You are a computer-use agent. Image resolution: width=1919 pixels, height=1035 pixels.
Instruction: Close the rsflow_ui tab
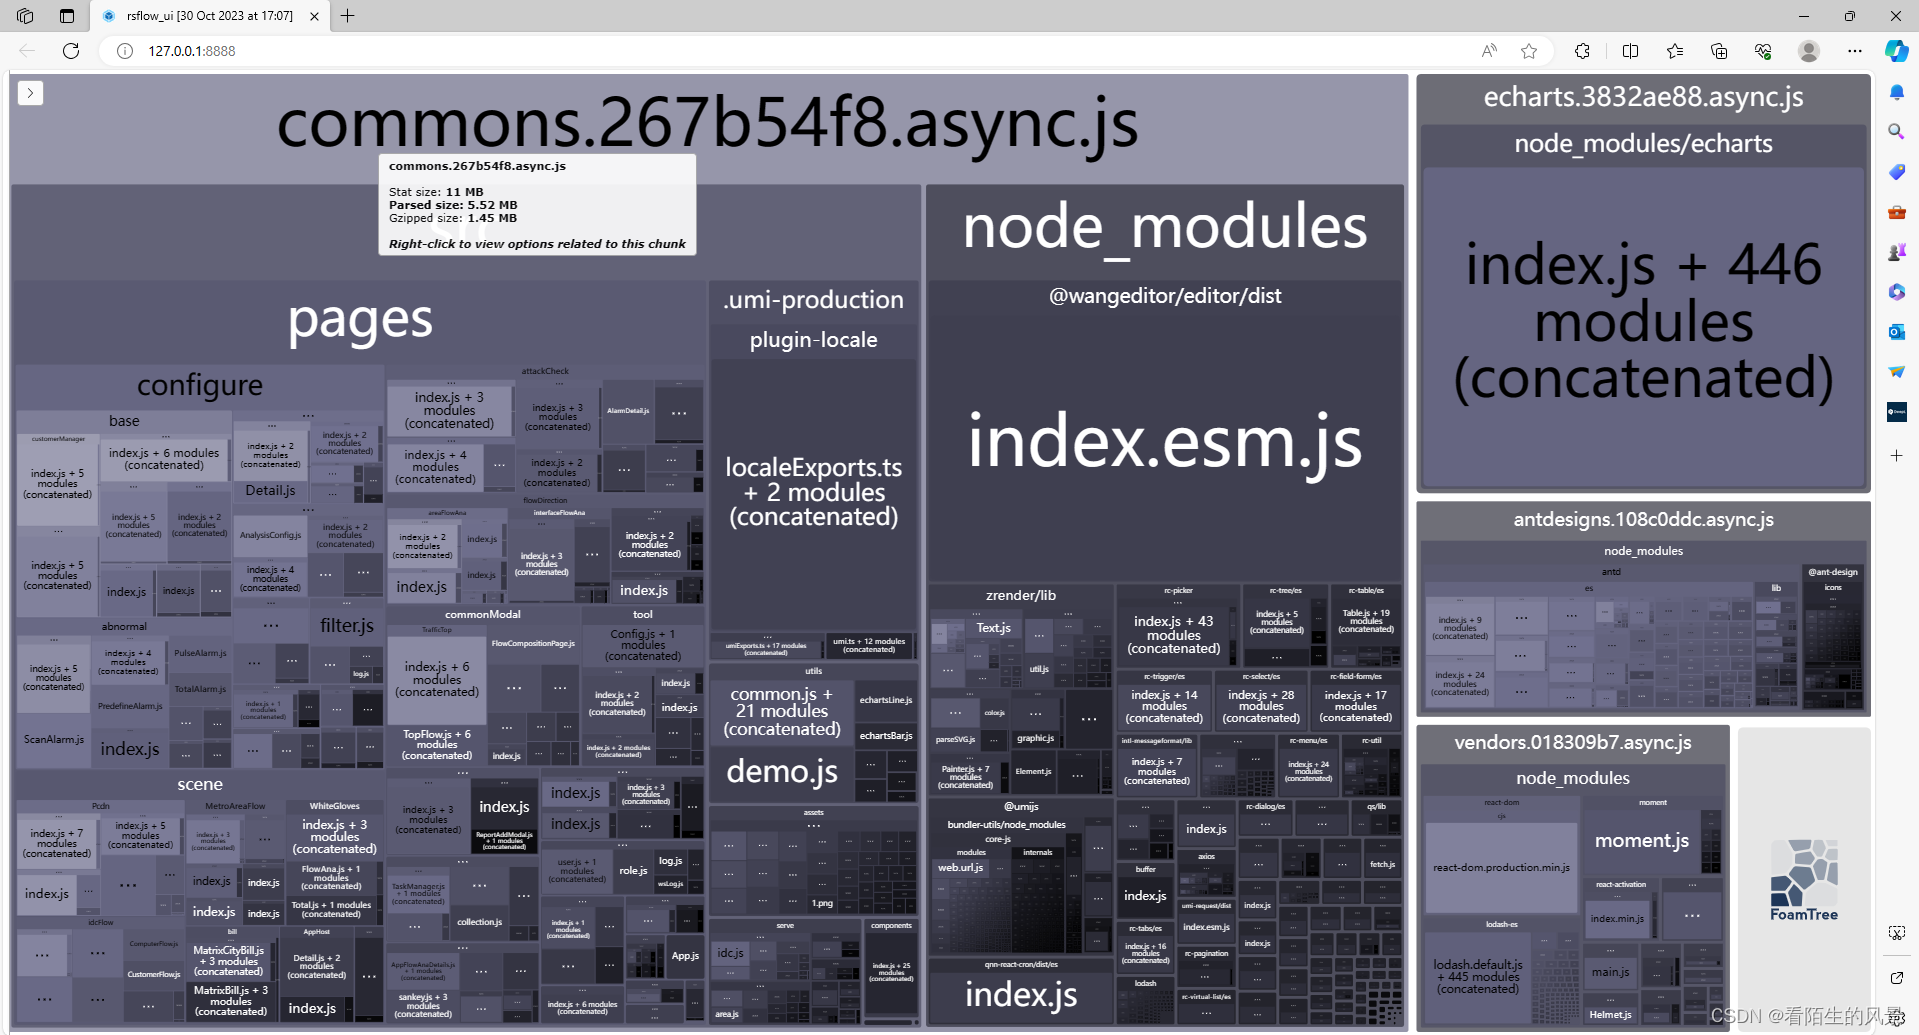click(x=314, y=16)
